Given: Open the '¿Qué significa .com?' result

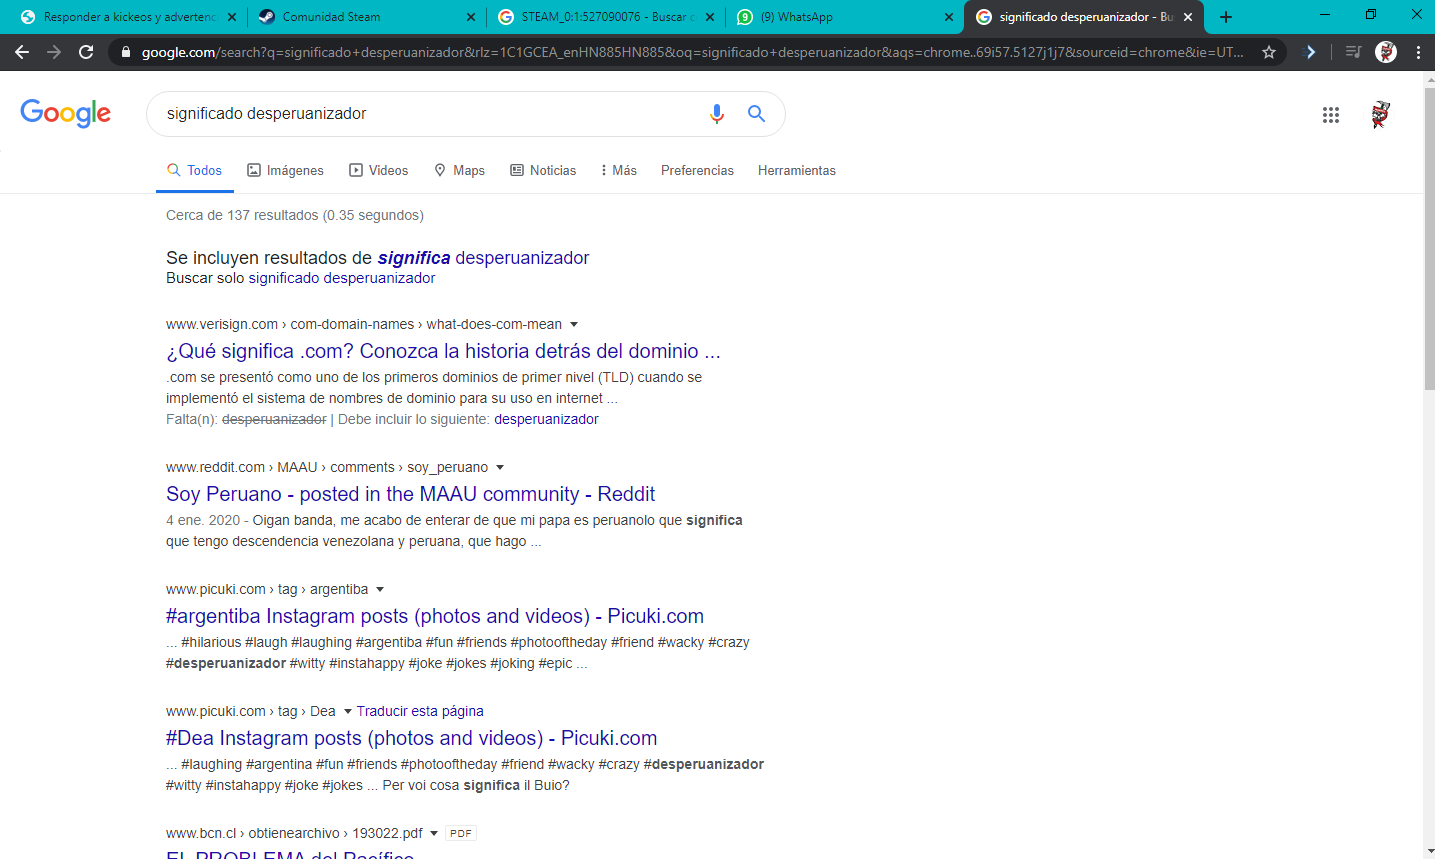Looking at the screenshot, I should (443, 351).
